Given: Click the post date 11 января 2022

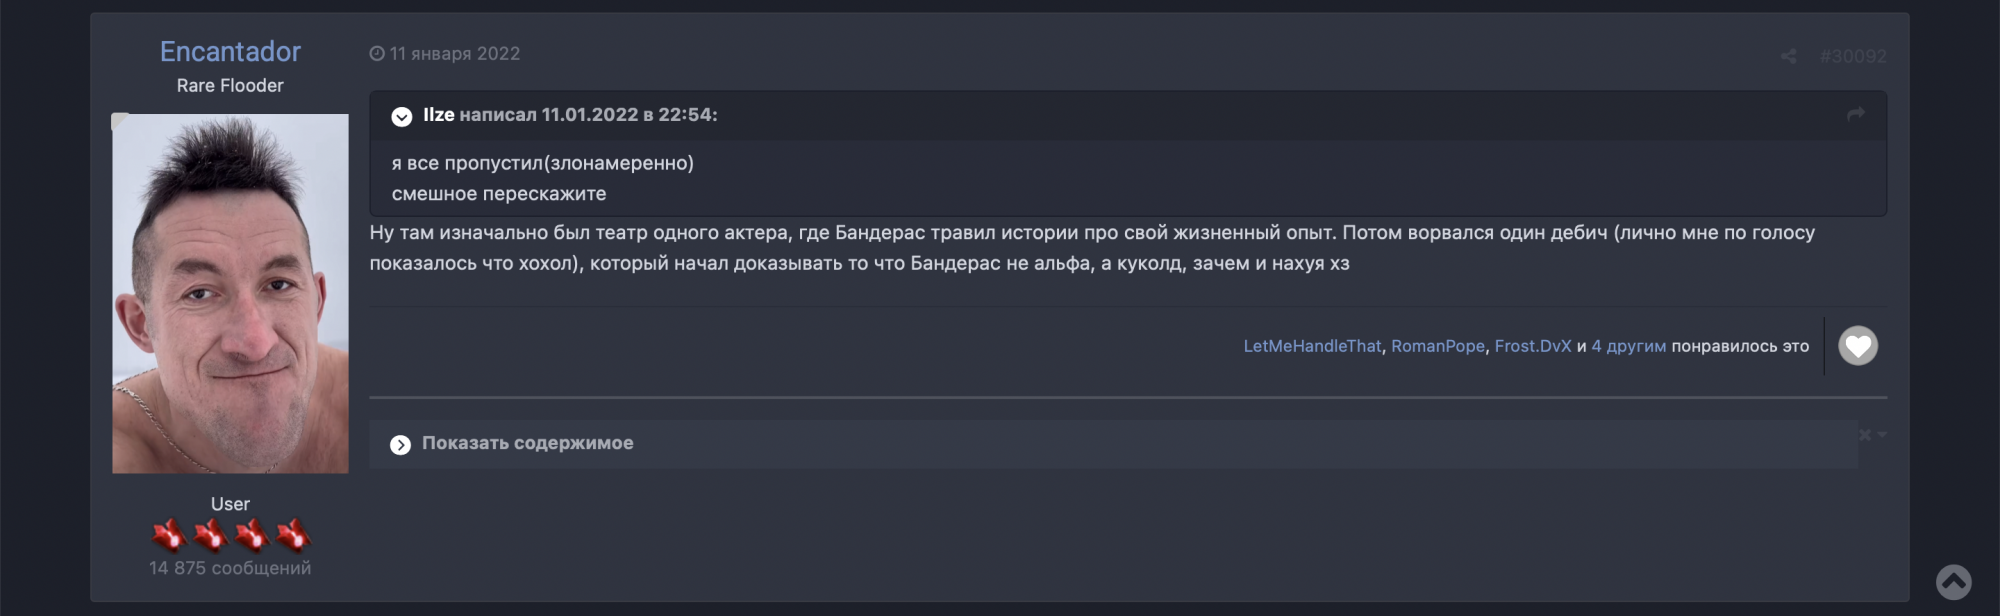Looking at the screenshot, I should point(455,54).
